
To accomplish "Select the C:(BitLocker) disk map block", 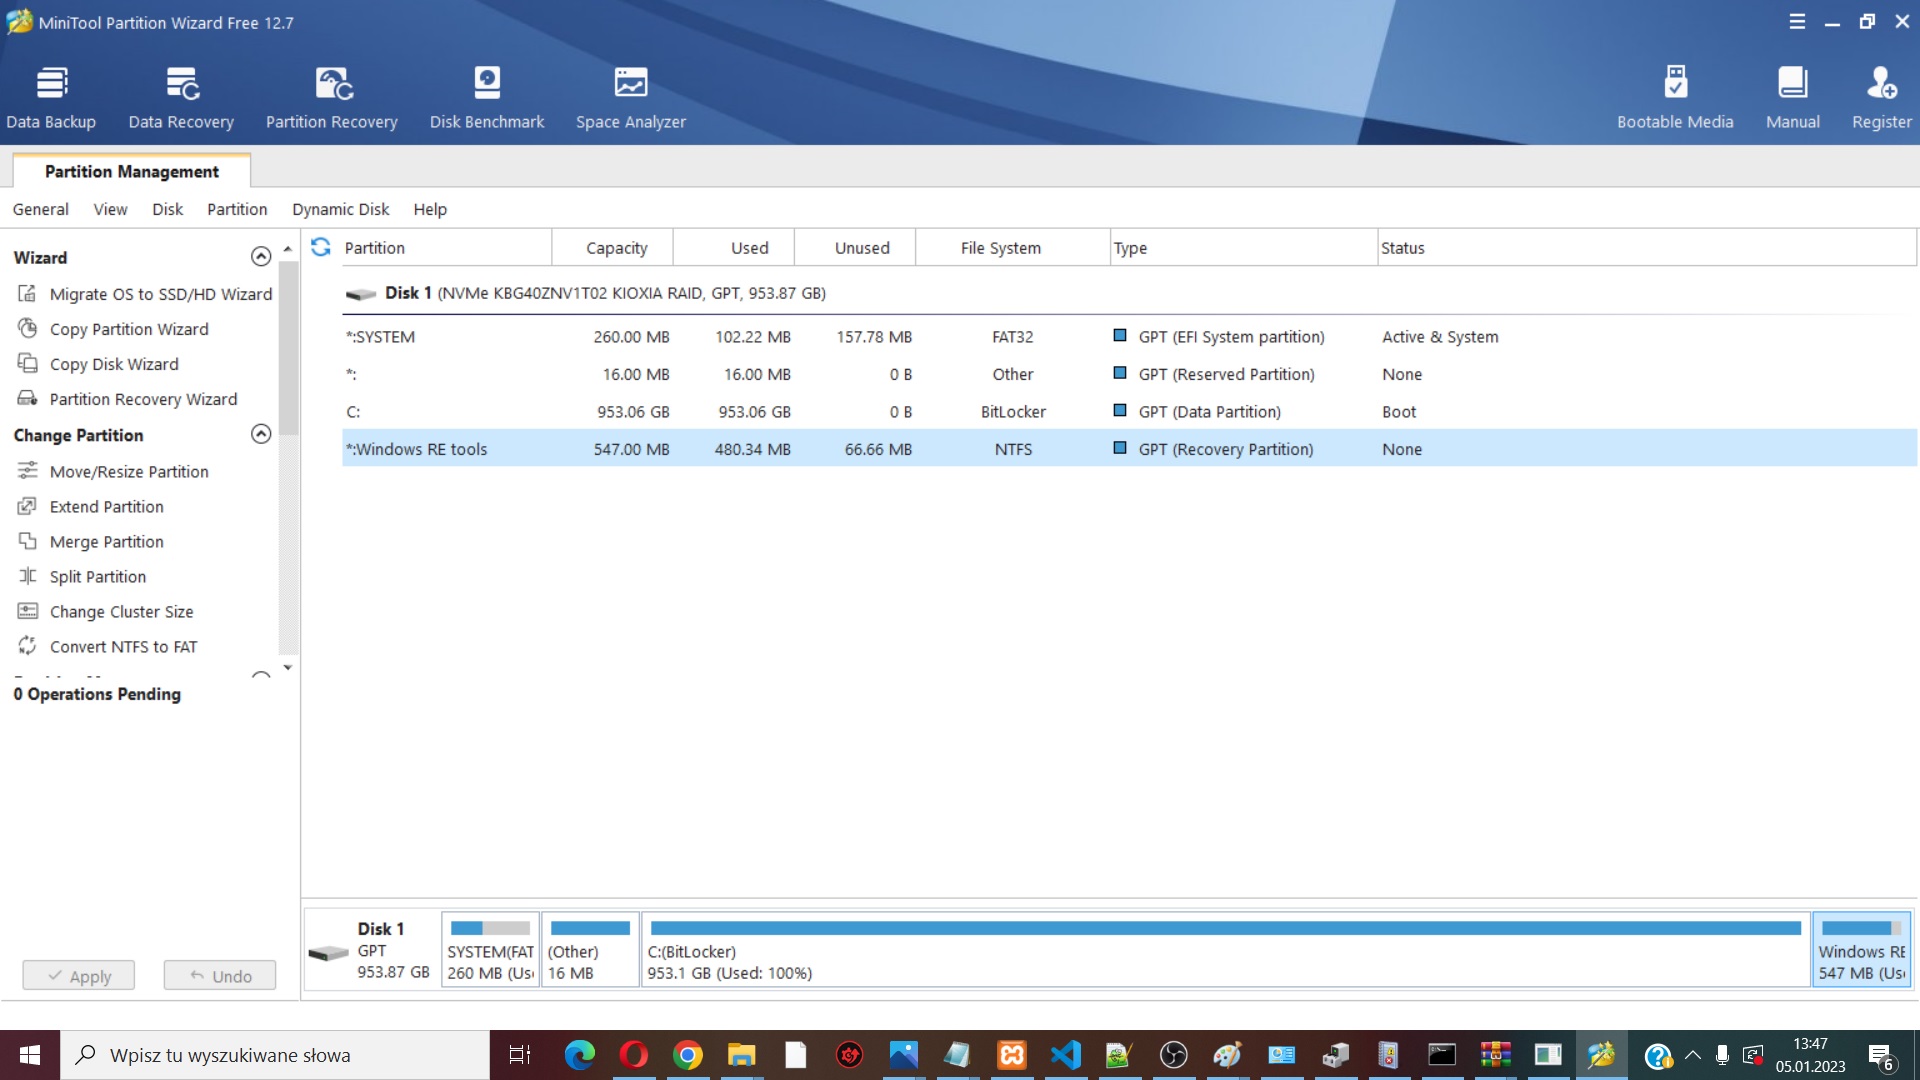I will [x=1226, y=949].
